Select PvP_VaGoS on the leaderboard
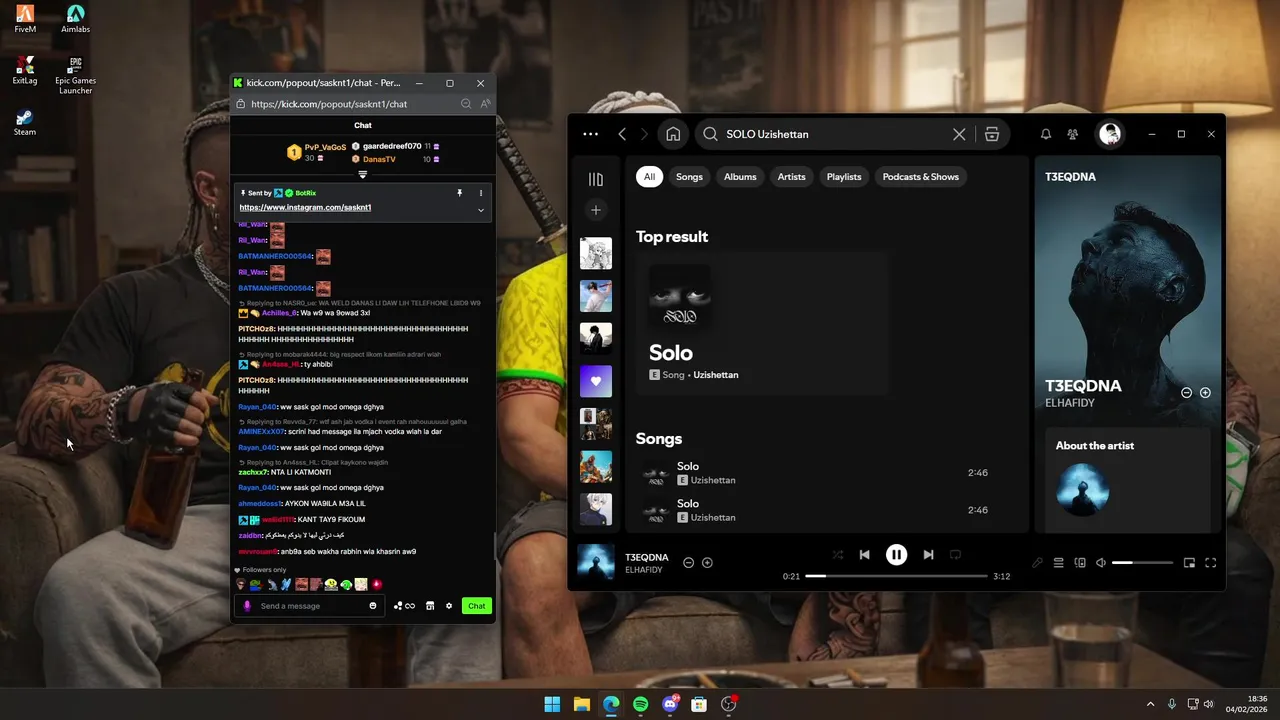Viewport: 1280px width, 720px height. click(x=325, y=147)
